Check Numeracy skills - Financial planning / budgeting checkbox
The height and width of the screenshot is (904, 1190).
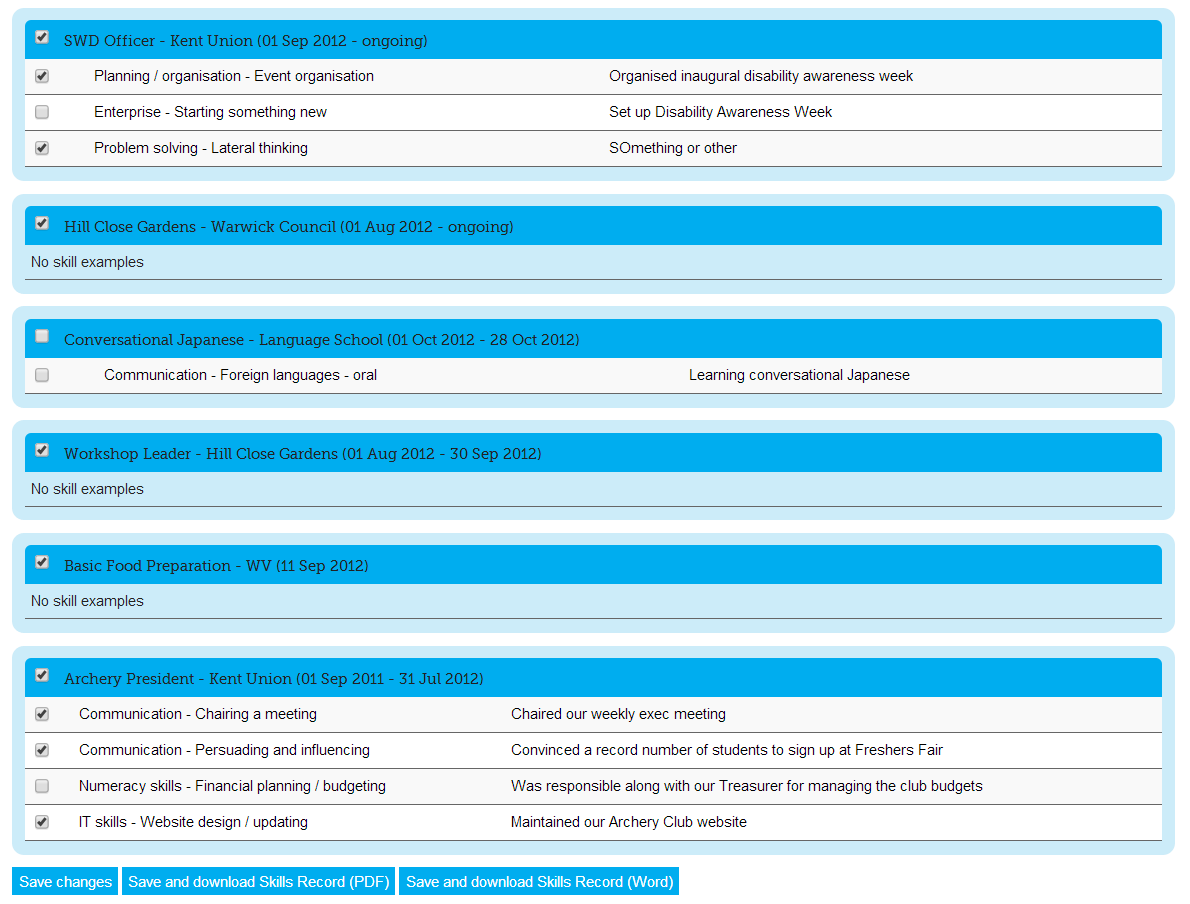click(x=42, y=786)
